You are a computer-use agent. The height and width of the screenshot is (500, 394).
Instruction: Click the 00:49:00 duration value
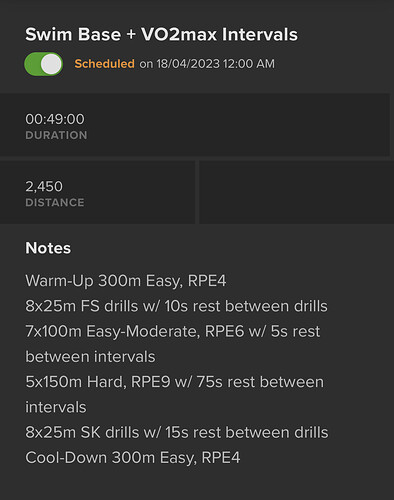[x=55, y=119]
